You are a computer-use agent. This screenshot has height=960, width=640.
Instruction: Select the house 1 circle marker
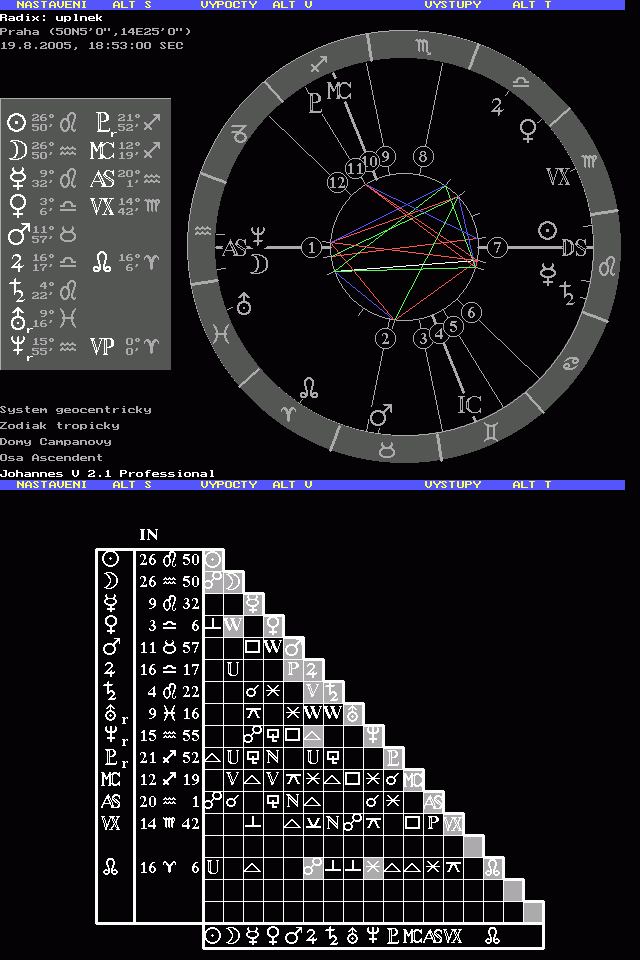[314, 247]
